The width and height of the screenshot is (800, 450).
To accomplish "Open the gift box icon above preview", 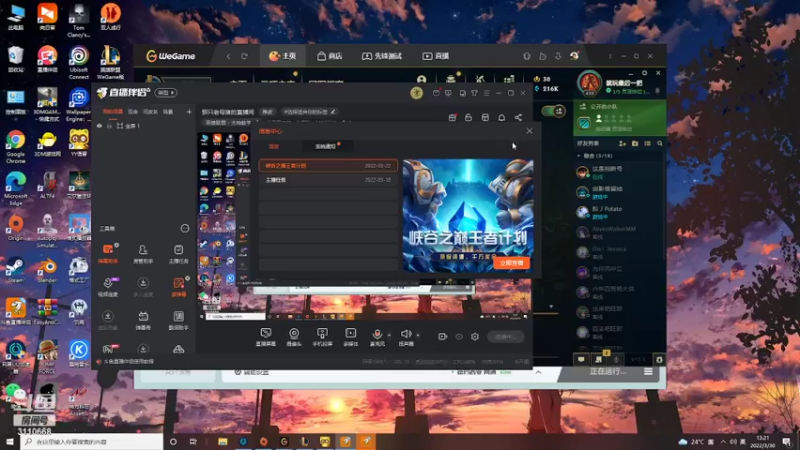I will pyautogui.click(x=452, y=117).
